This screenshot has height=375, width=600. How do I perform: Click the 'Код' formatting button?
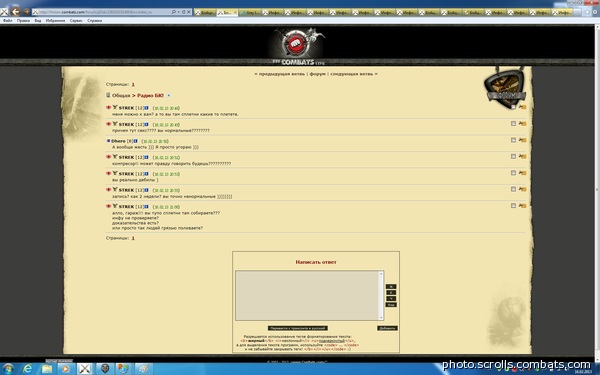pos(391,305)
